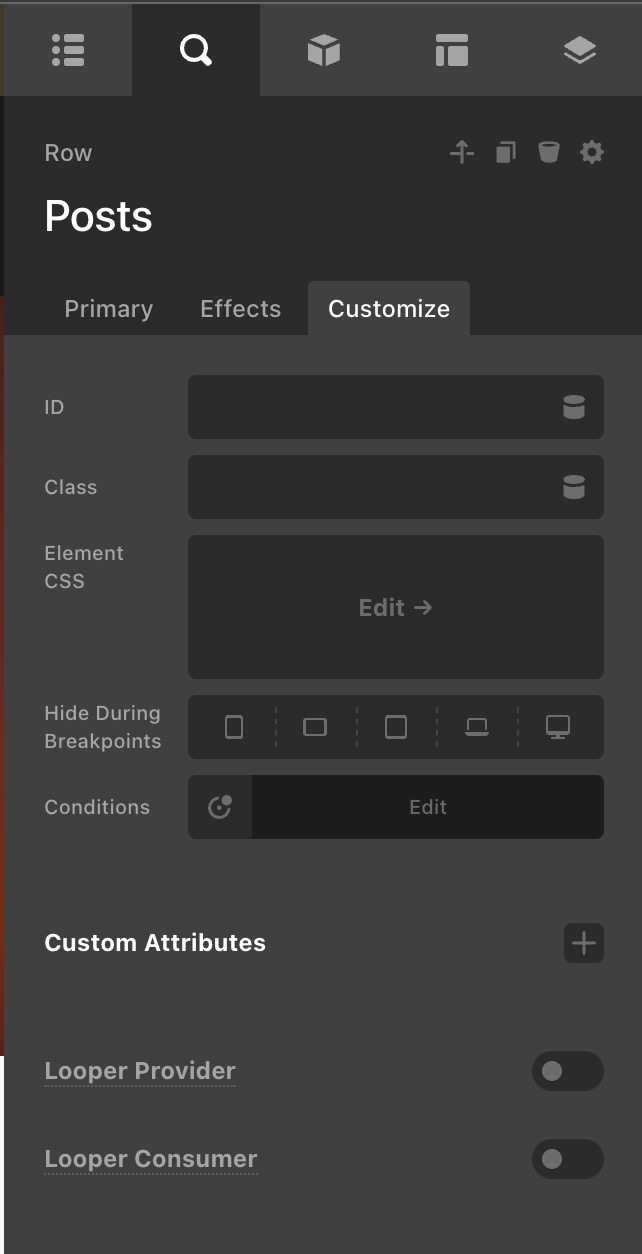Click the dynamic content icon in ID field
Image resolution: width=642 pixels, height=1254 pixels.
coord(573,407)
